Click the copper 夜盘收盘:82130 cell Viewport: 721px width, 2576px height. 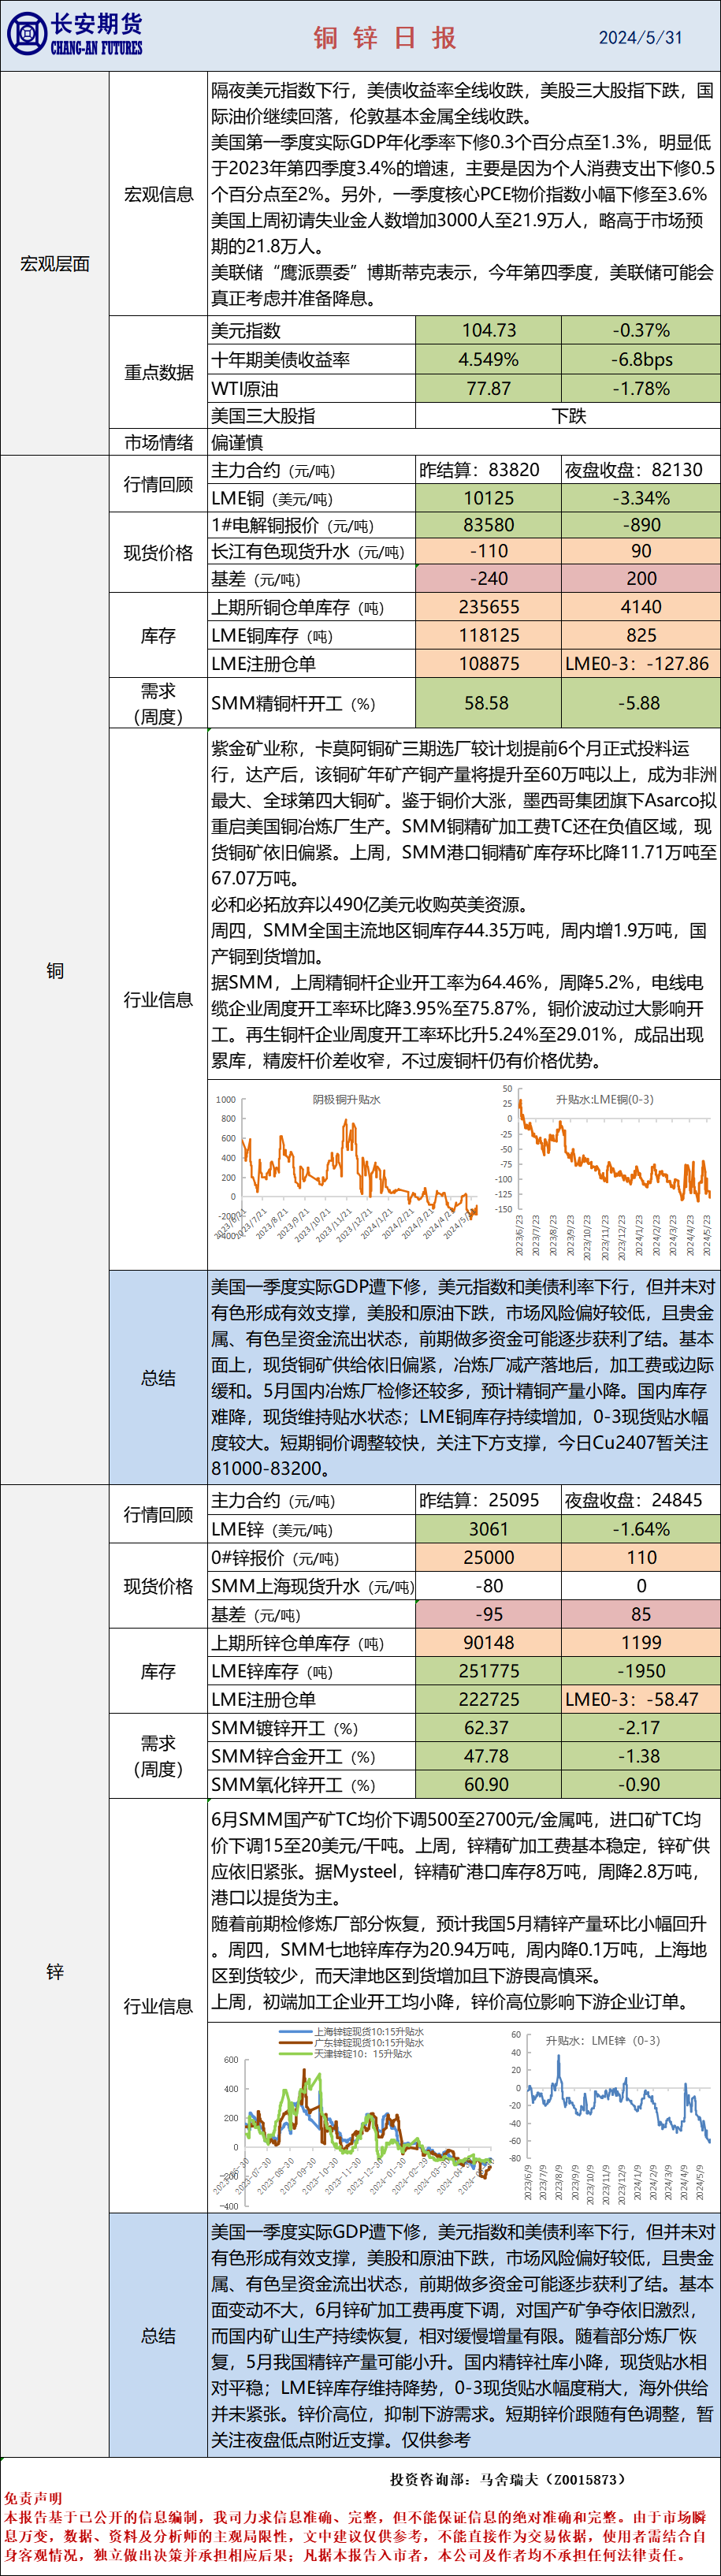641,470
